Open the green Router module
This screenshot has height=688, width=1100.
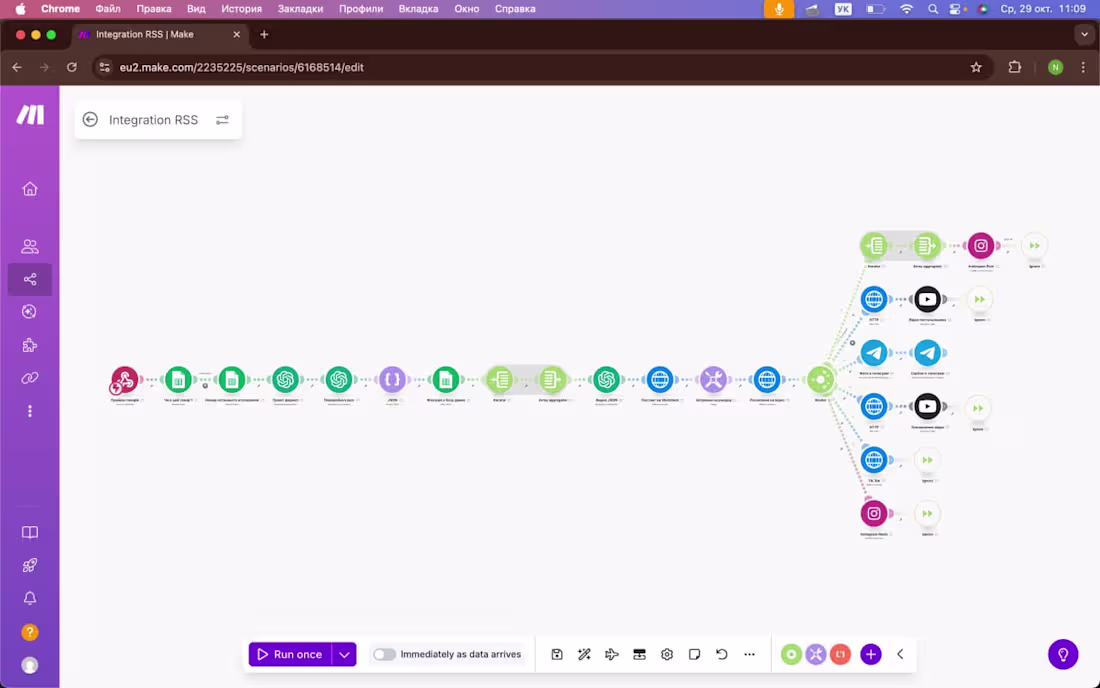[x=820, y=379]
